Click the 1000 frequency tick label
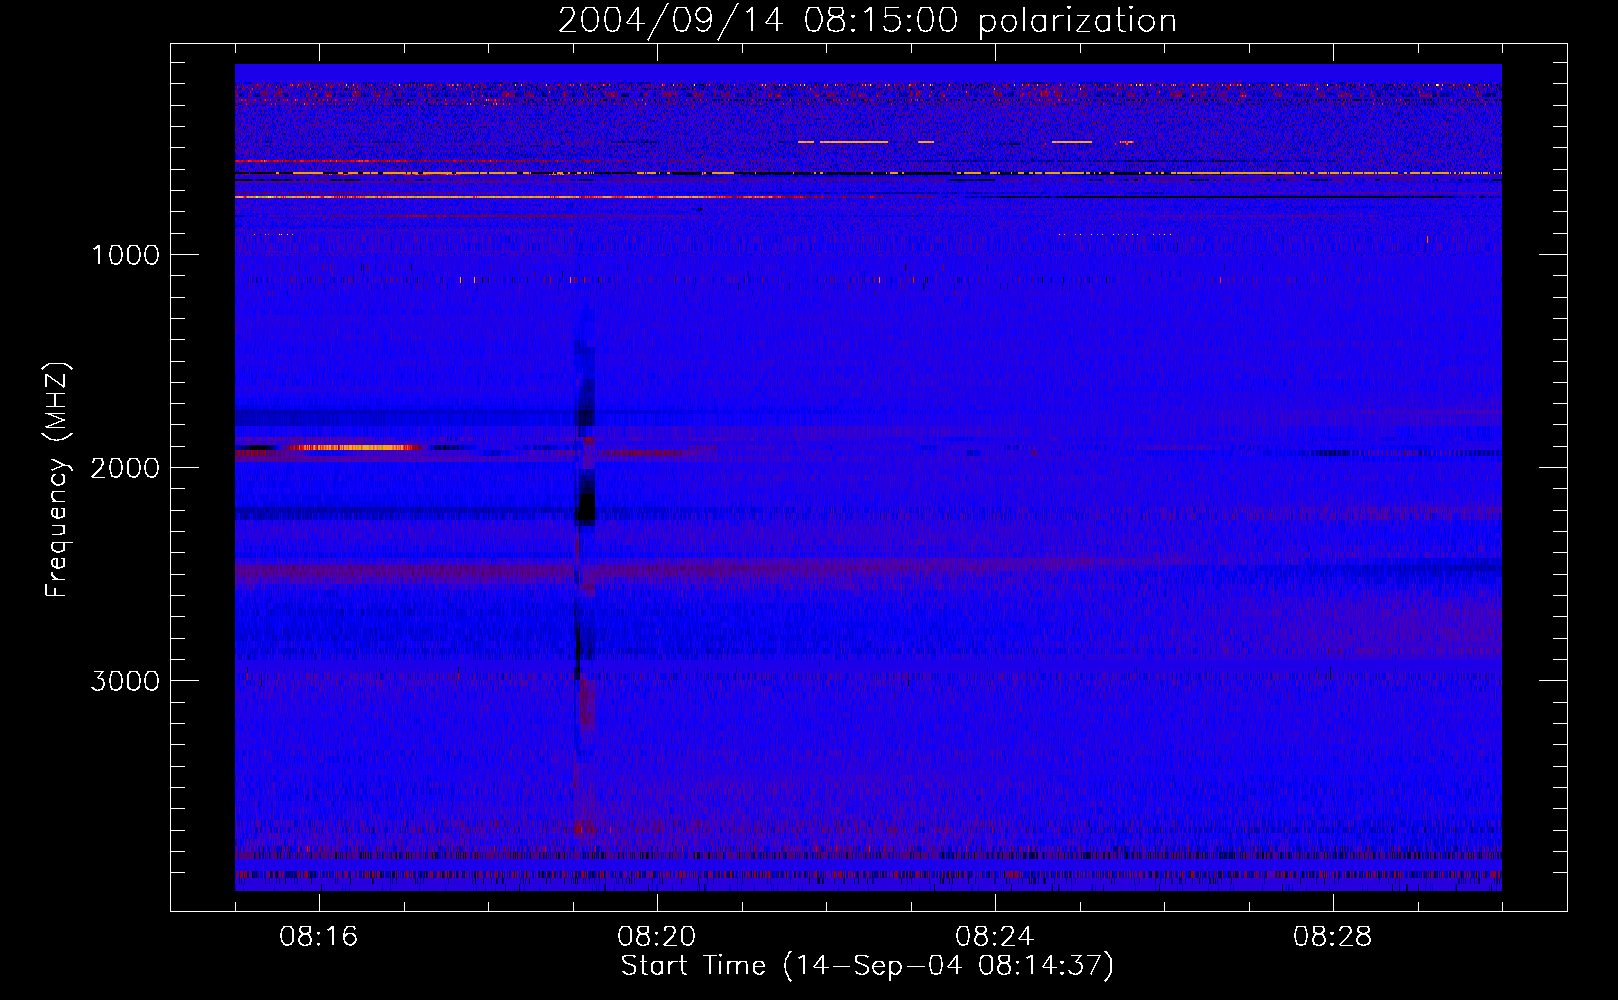The width and height of the screenshot is (1618, 1000). (x=125, y=255)
